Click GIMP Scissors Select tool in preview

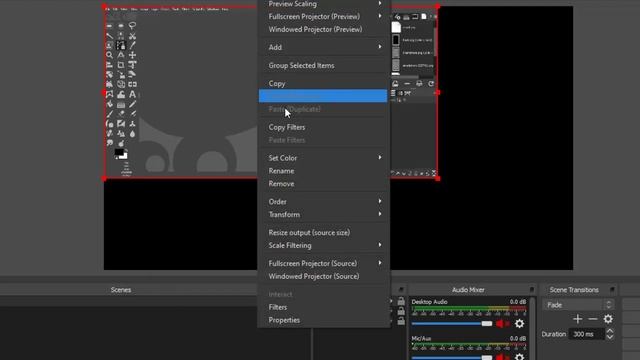coord(132,36)
